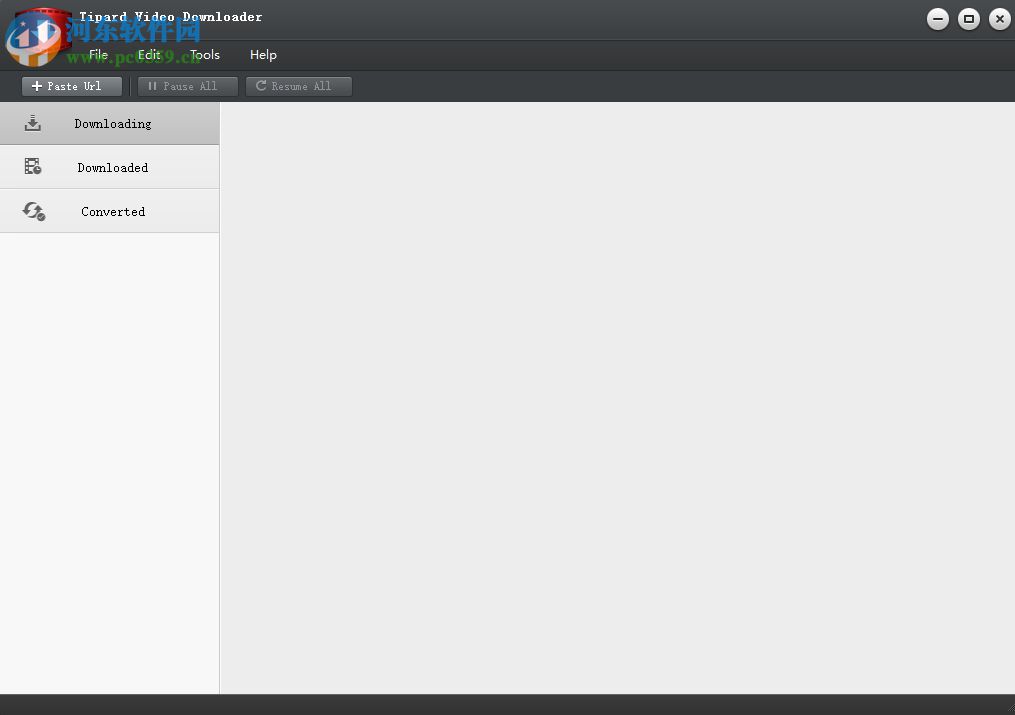Open the Tools menu
Viewport: 1015px width, 715px height.
pos(204,55)
